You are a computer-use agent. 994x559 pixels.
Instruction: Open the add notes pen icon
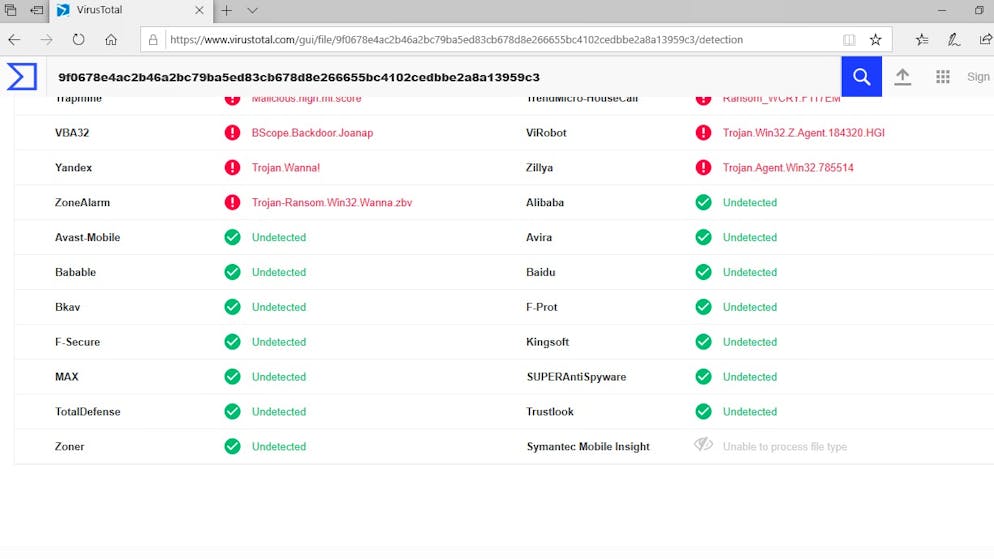tap(953, 39)
